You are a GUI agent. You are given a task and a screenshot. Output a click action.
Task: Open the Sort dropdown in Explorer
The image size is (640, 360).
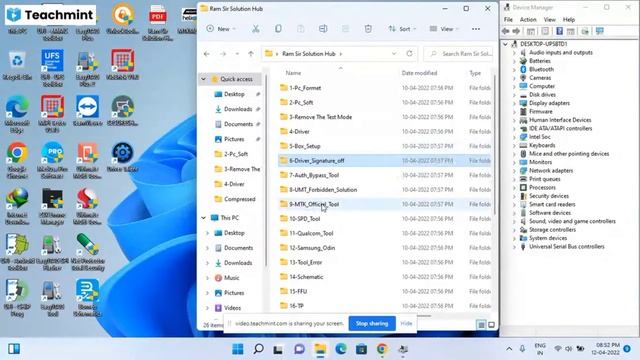point(402,29)
